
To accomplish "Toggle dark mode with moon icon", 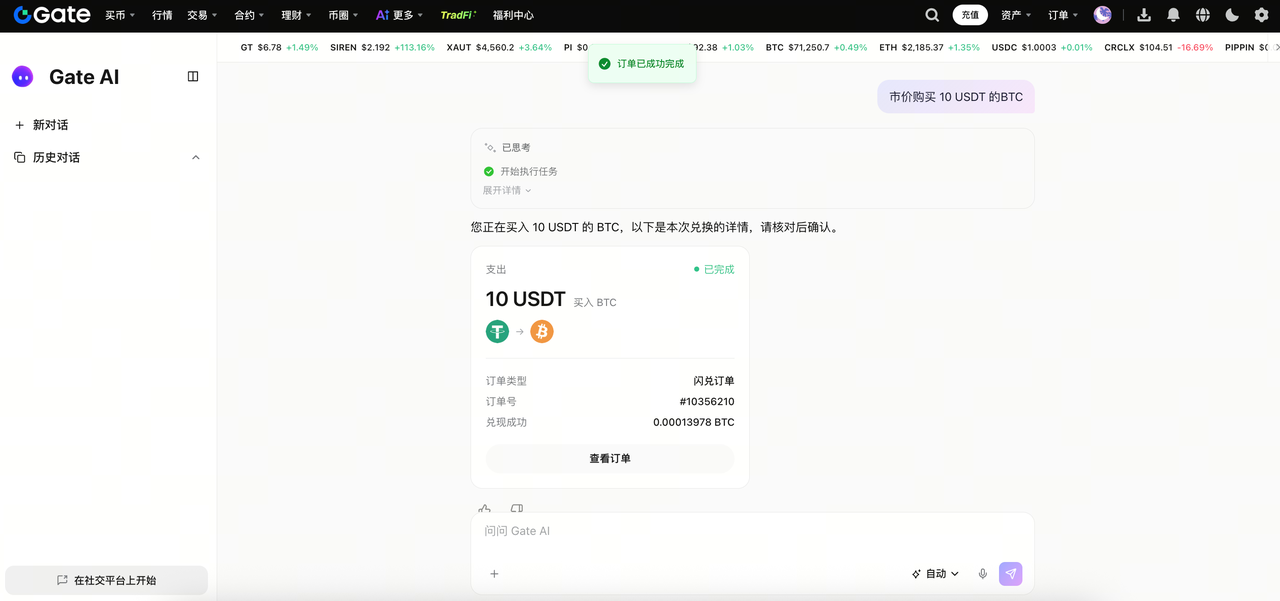I will click(1232, 15).
